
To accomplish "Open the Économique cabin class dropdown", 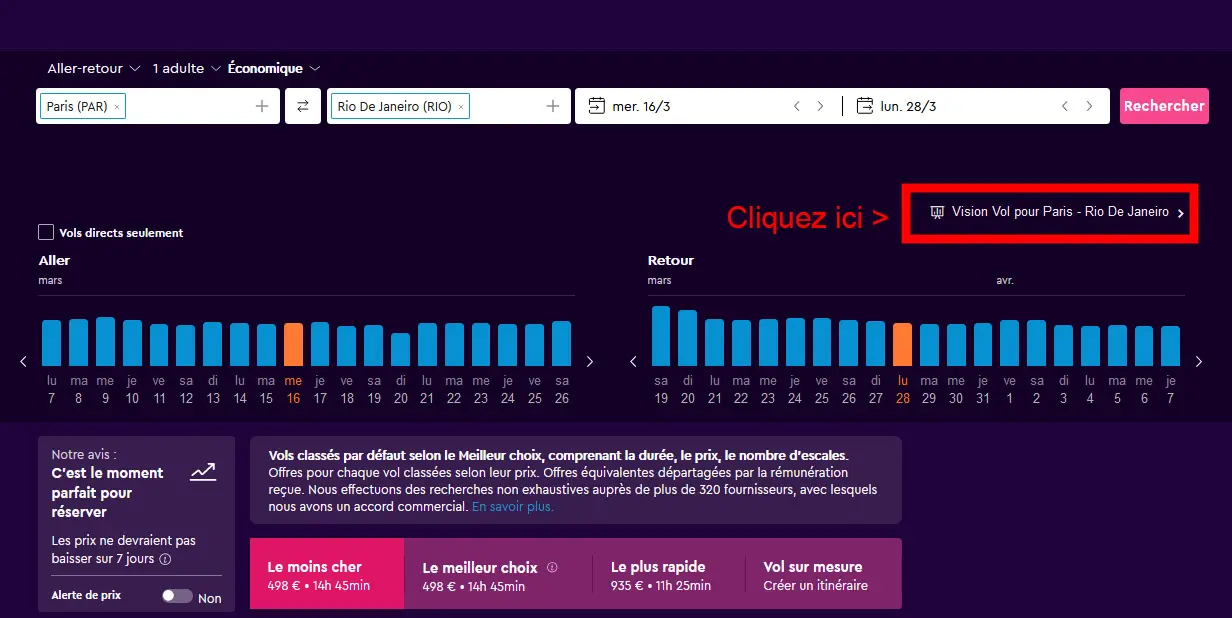I will (273, 69).
